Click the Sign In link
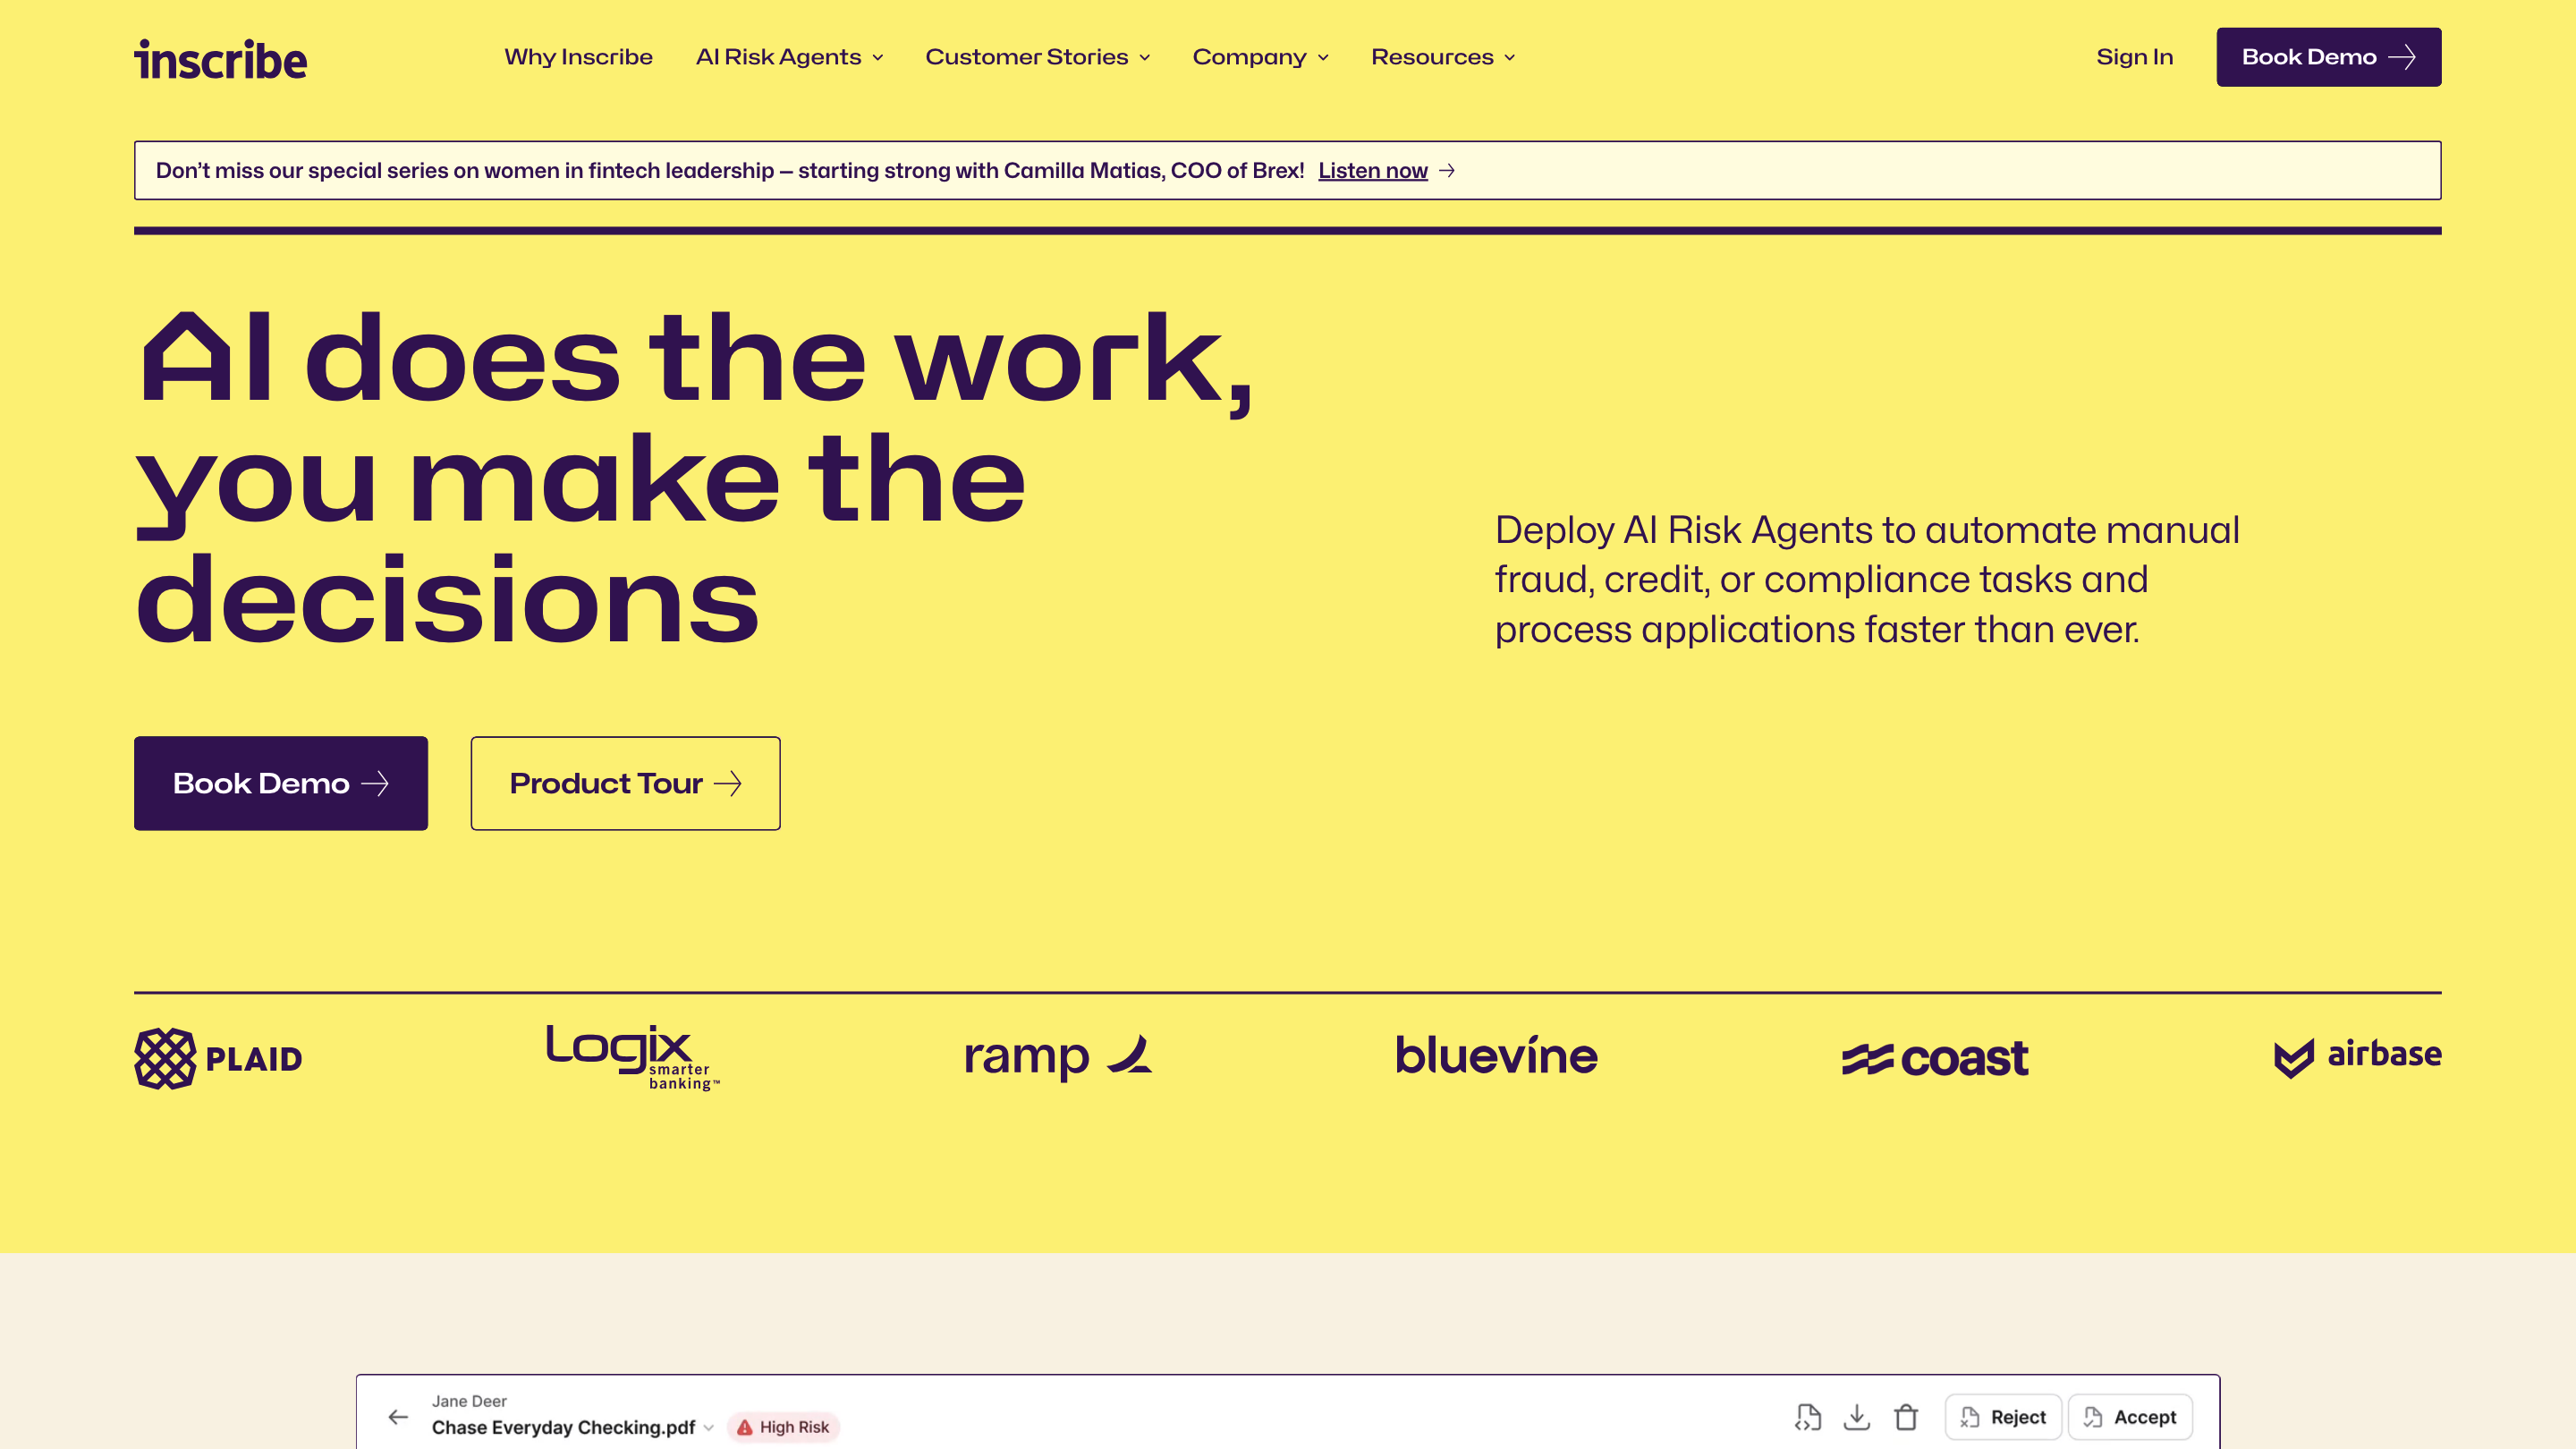Image resolution: width=2576 pixels, height=1449 pixels. pos(2134,57)
